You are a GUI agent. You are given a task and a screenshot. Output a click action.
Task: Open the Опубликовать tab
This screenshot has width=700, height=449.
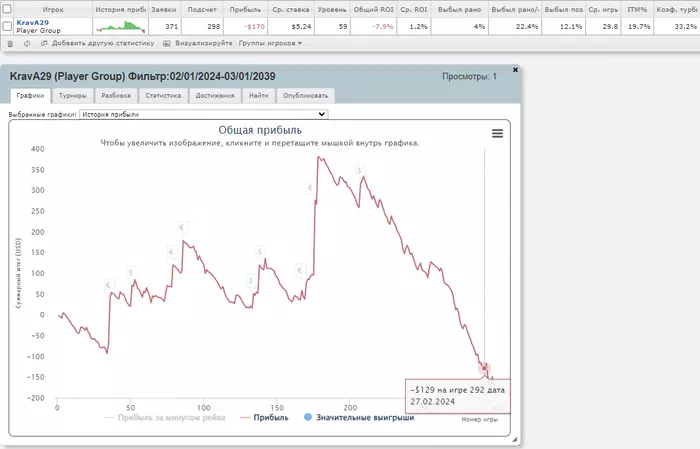[x=305, y=96]
